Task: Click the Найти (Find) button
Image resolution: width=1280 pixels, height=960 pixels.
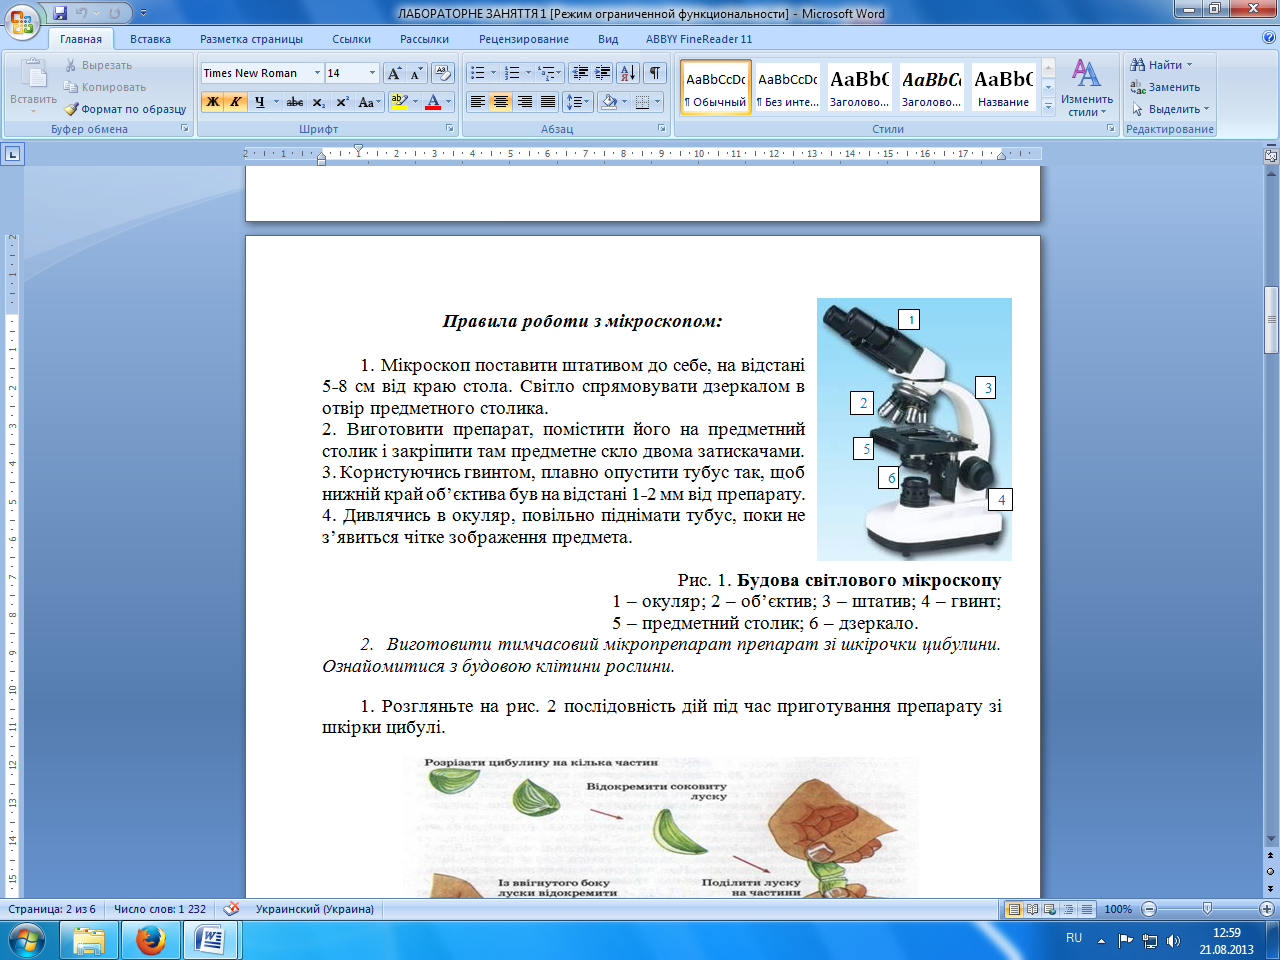Action: [x=1161, y=65]
